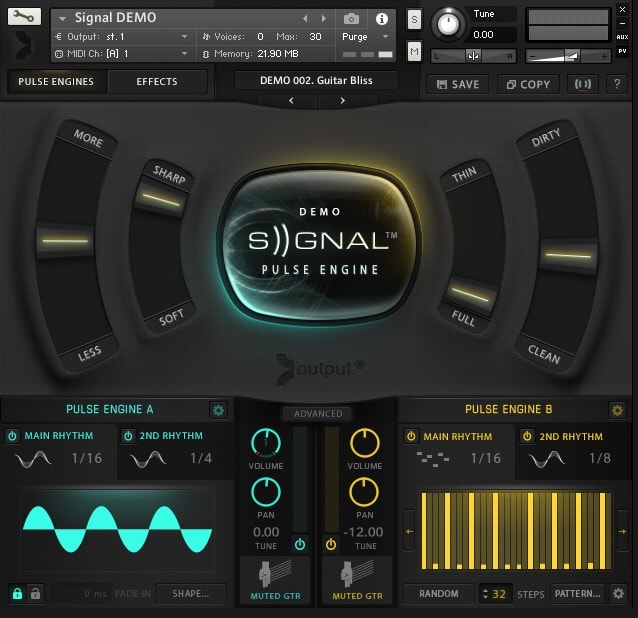Toggle Engine A 2nd Rhythm power
Screen dimensions: 638x618
point(128,436)
